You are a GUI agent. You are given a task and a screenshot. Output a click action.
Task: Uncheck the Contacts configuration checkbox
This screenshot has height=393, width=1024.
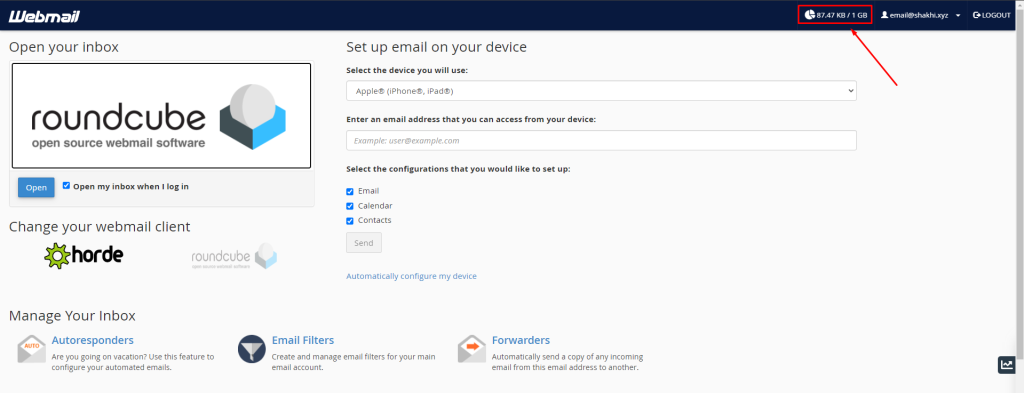click(350, 221)
